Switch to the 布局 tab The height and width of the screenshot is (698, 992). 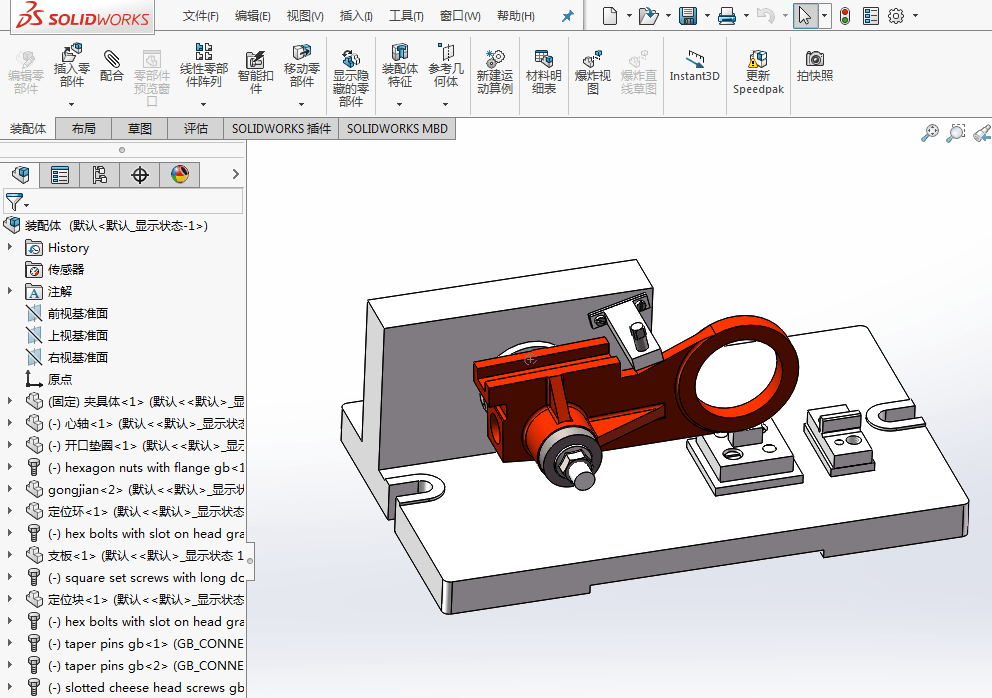(x=84, y=128)
